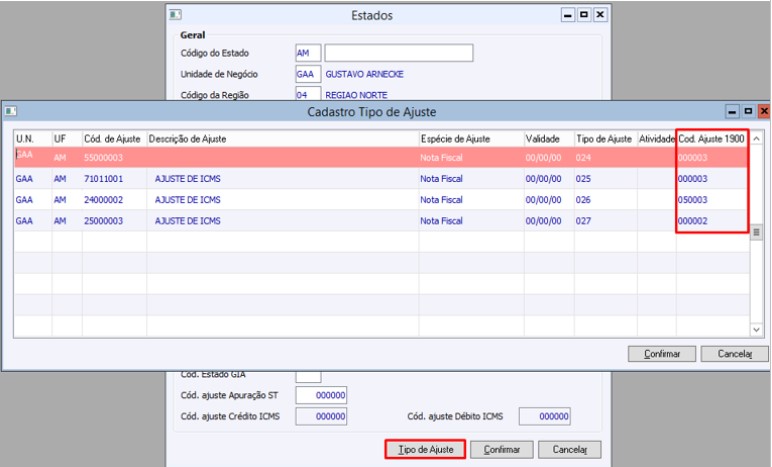Confirm the Cadastro Tipo de Ajuste dialog
Image resolution: width=772 pixels, height=467 pixels.
[x=662, y=353]
